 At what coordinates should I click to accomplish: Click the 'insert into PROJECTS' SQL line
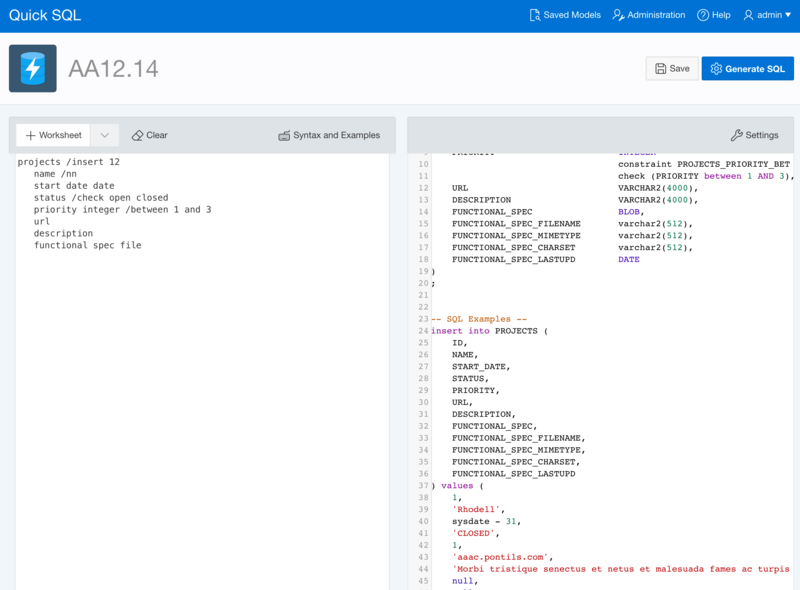[x=490, y=331]
